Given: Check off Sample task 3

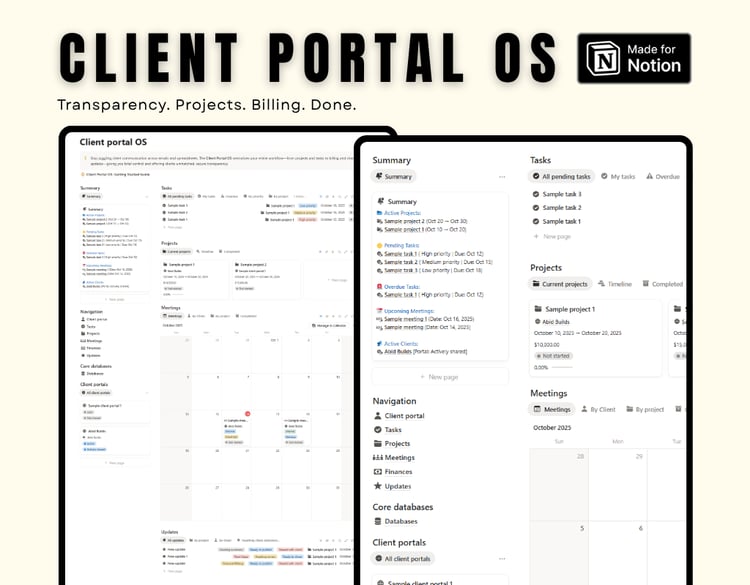Looking at the screenshot, I should point(536,194).
